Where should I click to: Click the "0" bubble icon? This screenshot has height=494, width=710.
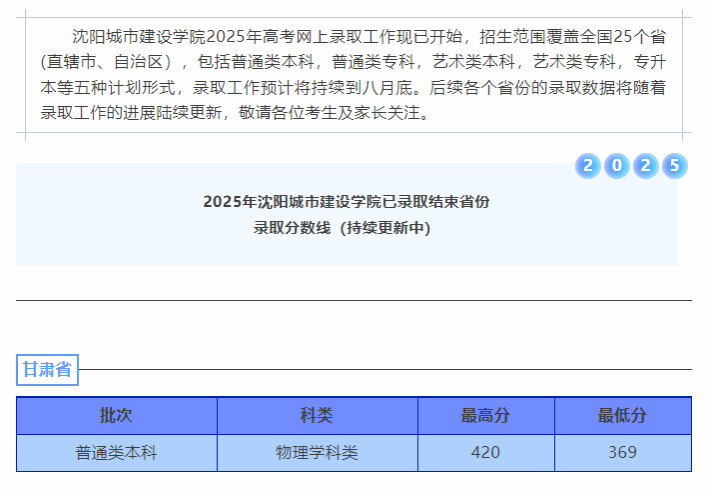pyautogui.click(x=617, y=166)
